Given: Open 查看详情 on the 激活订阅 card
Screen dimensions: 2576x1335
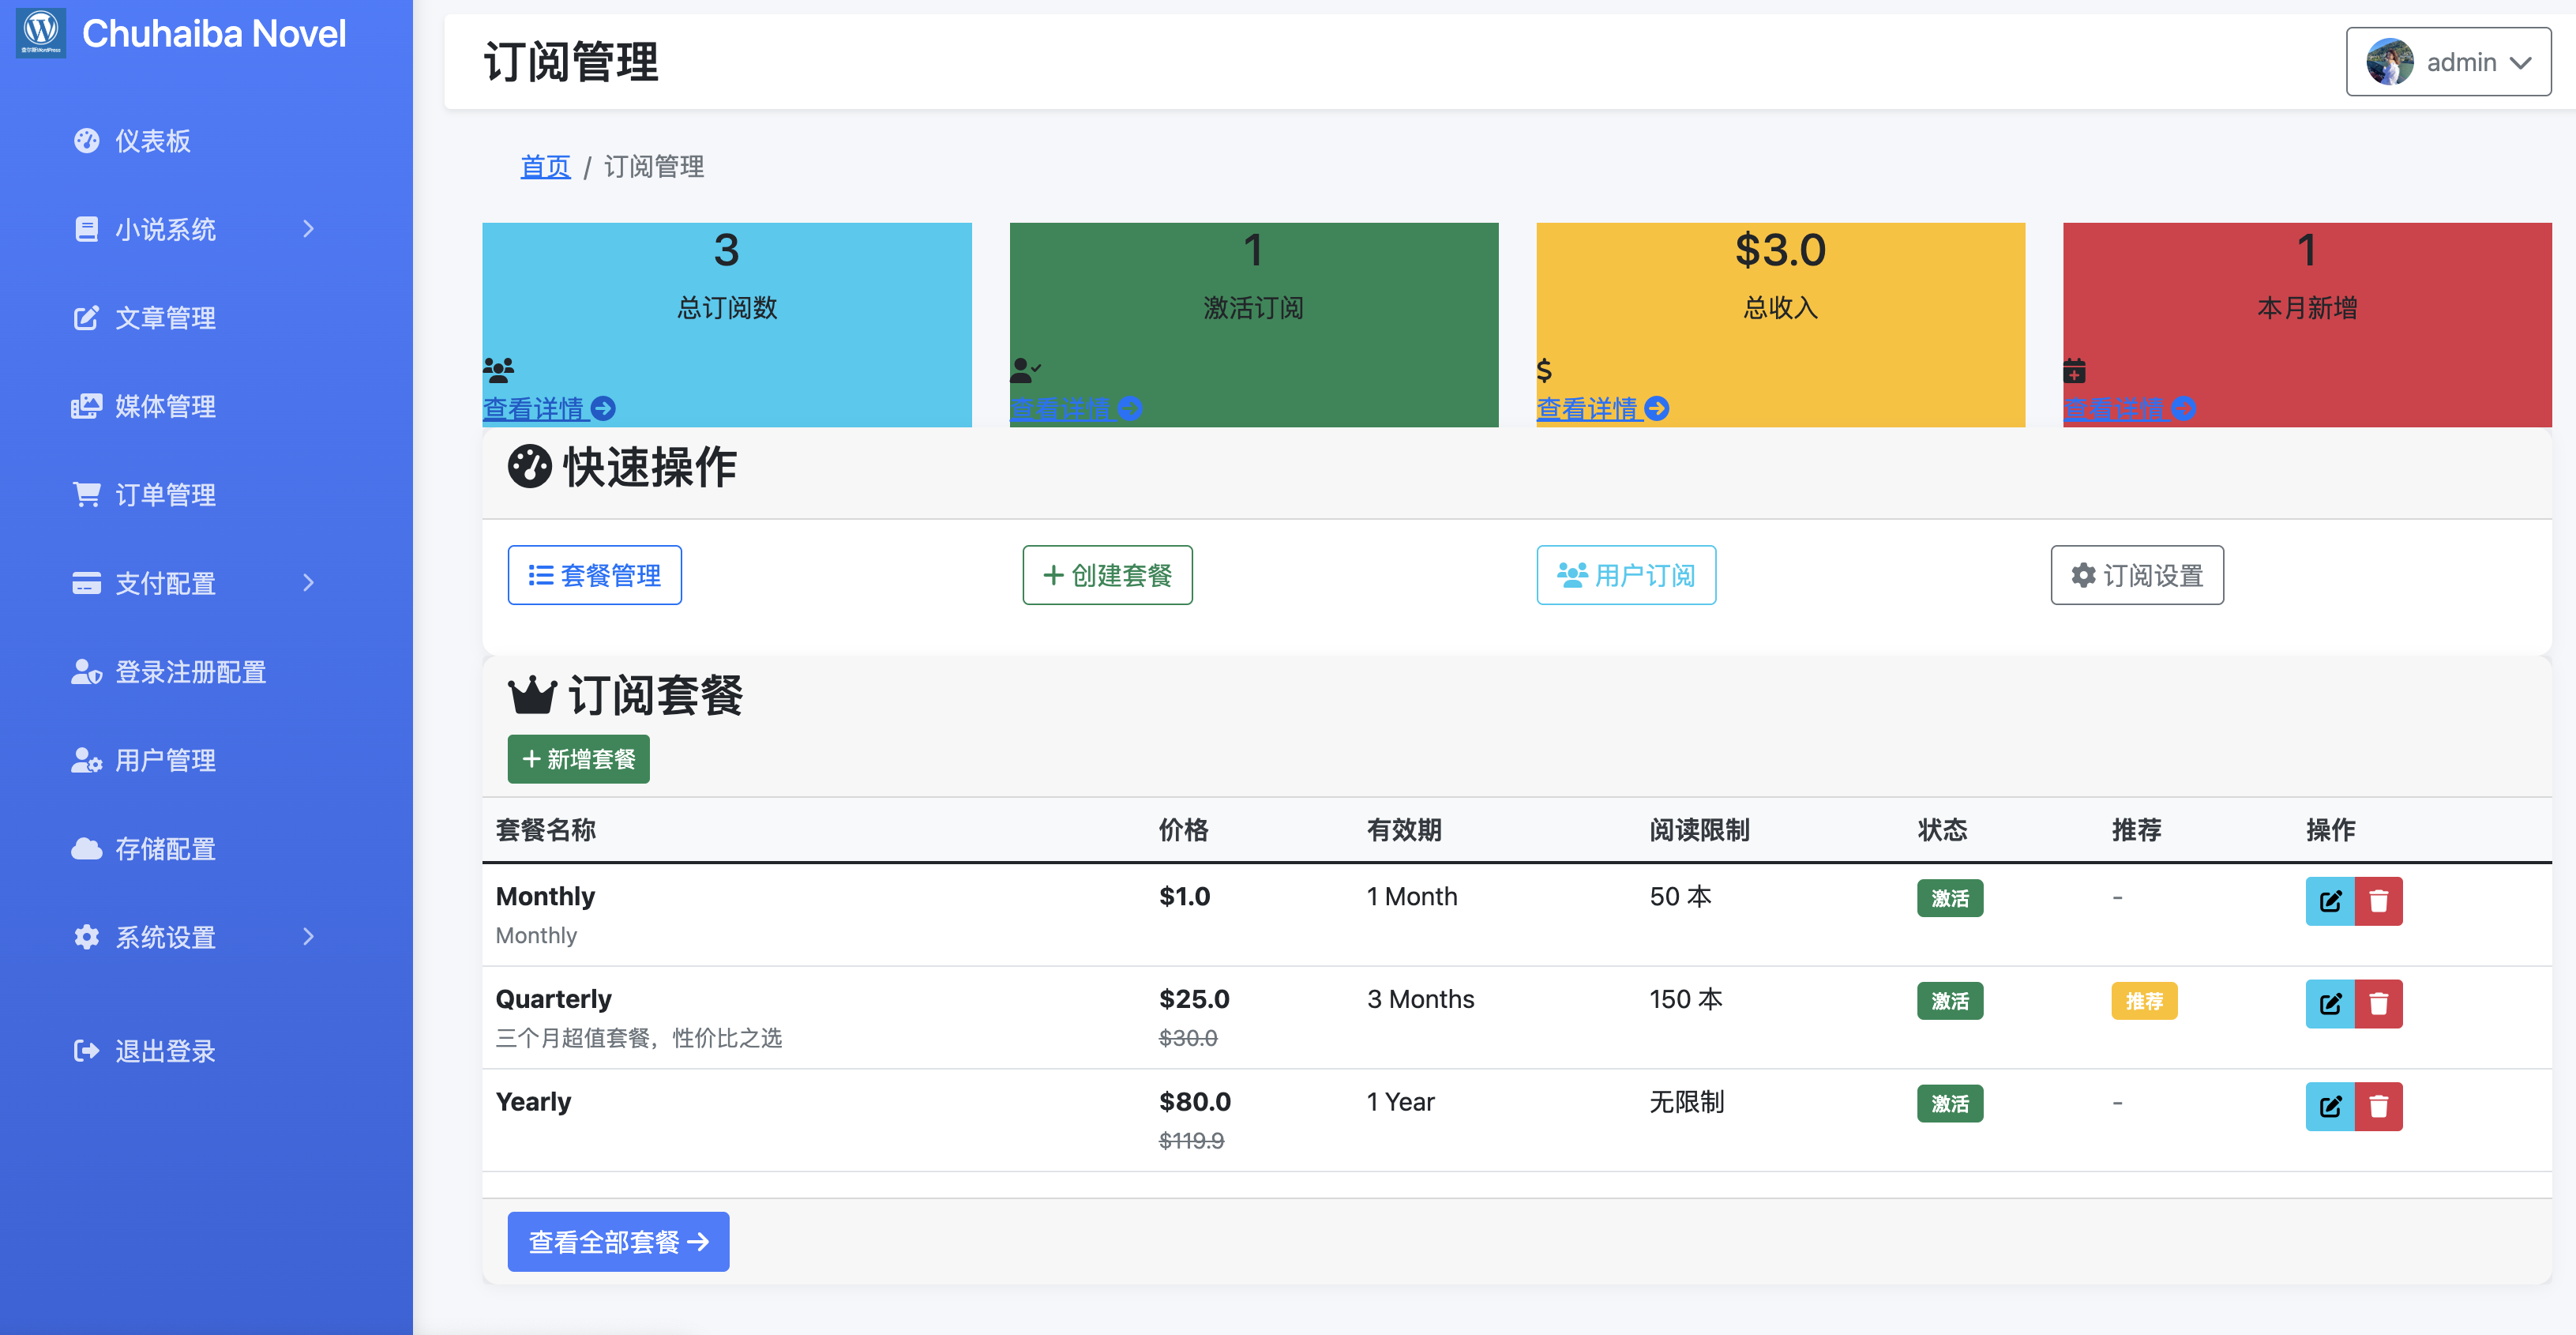Looking at the screenshot, I should tap(1076, 409).
